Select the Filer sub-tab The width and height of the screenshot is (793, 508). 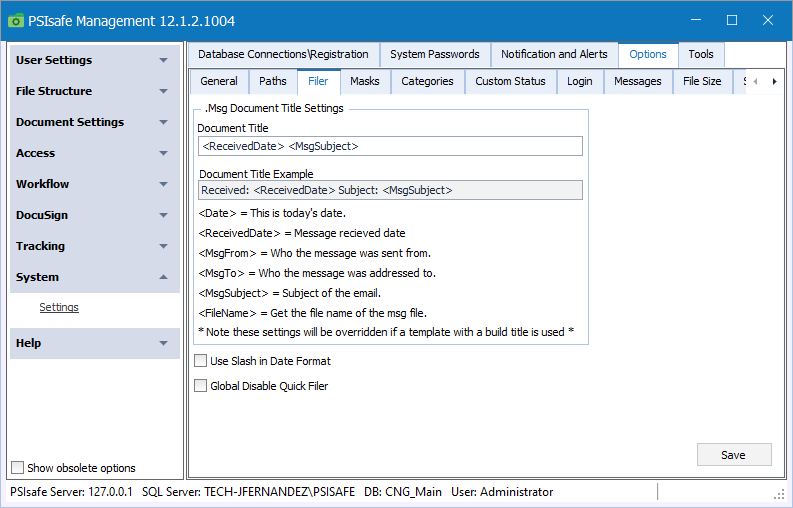[x=319, y=81]
